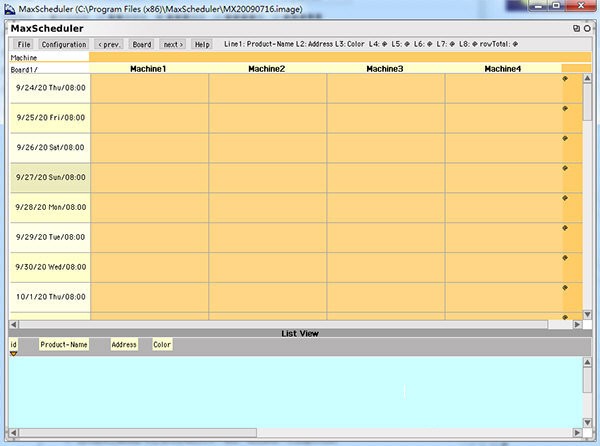Click the Machine2 cell for 9/27/20 Sun
The image size is (600, 446).
pos(267,178)
